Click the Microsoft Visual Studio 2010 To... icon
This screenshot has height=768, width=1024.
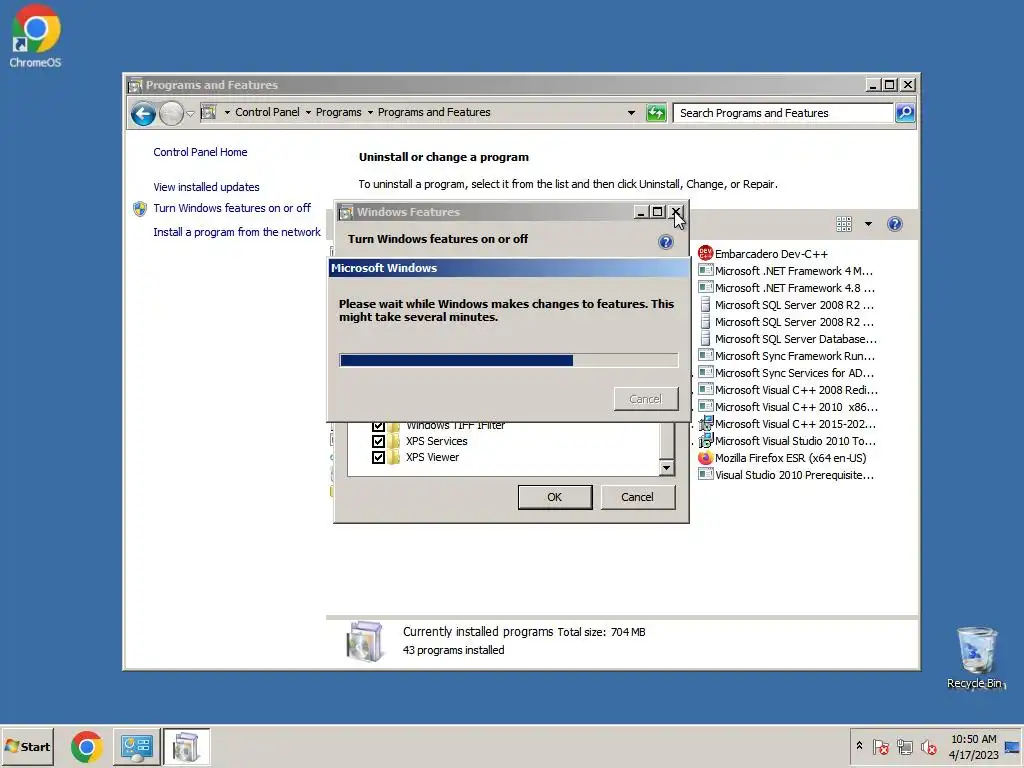[x=705, y=441]
